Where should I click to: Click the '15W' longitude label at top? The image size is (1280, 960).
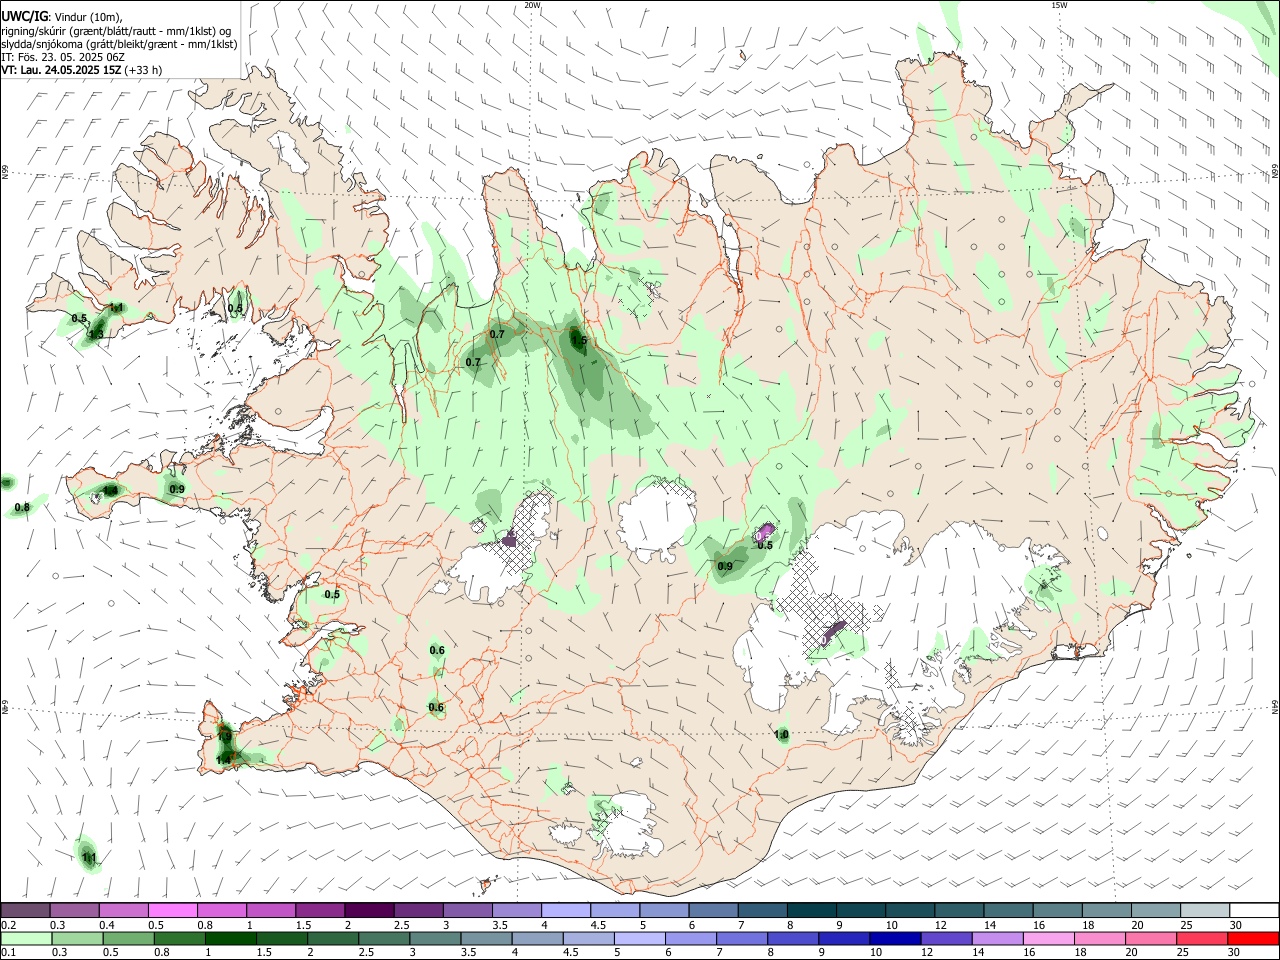1060,5
